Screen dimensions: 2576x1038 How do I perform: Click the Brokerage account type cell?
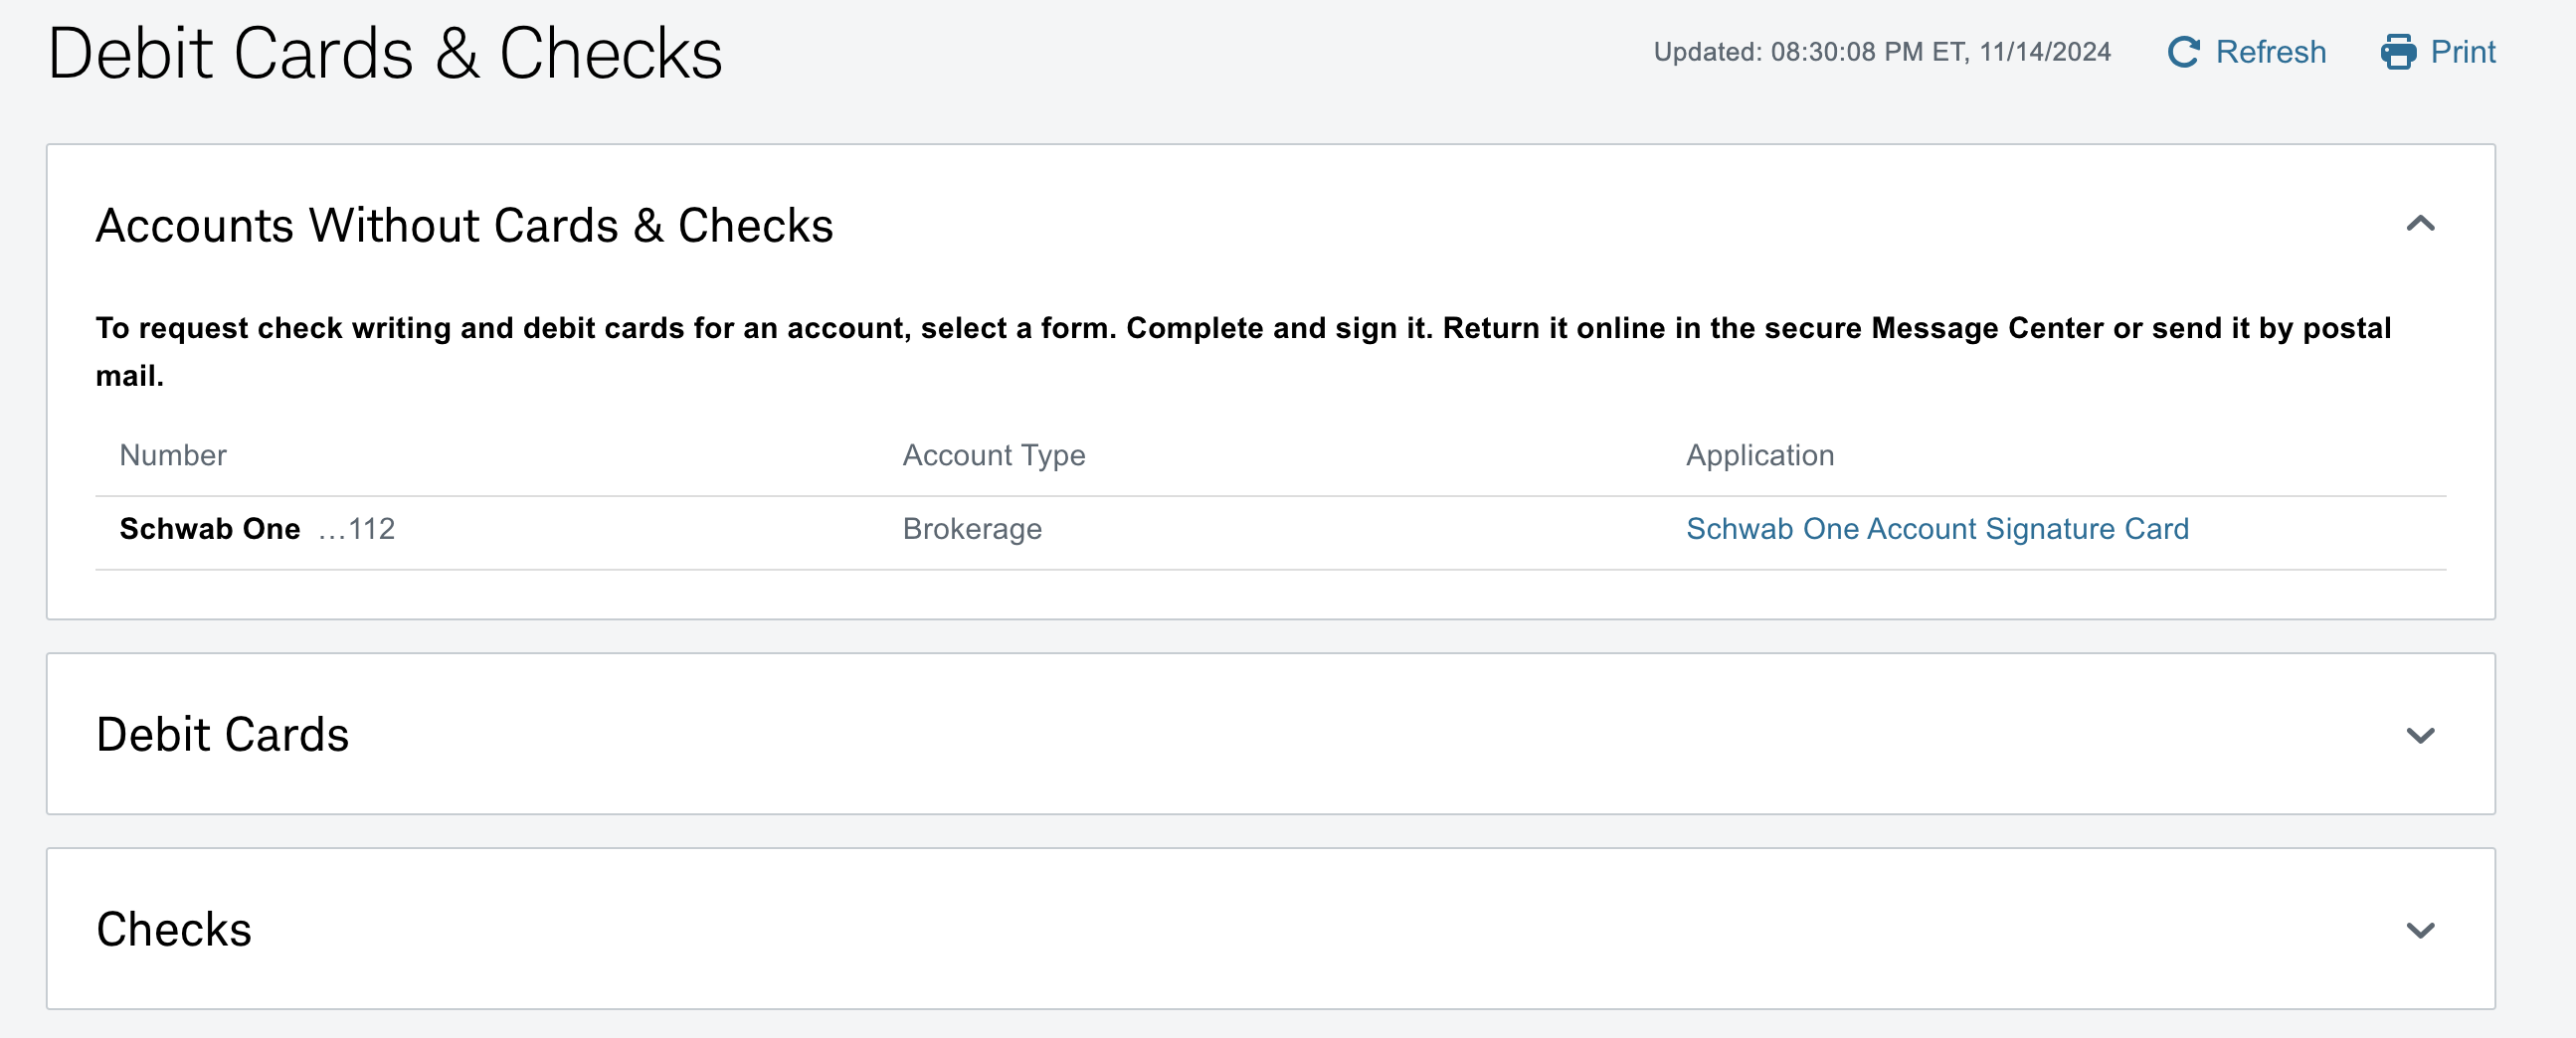coord(972,529)
